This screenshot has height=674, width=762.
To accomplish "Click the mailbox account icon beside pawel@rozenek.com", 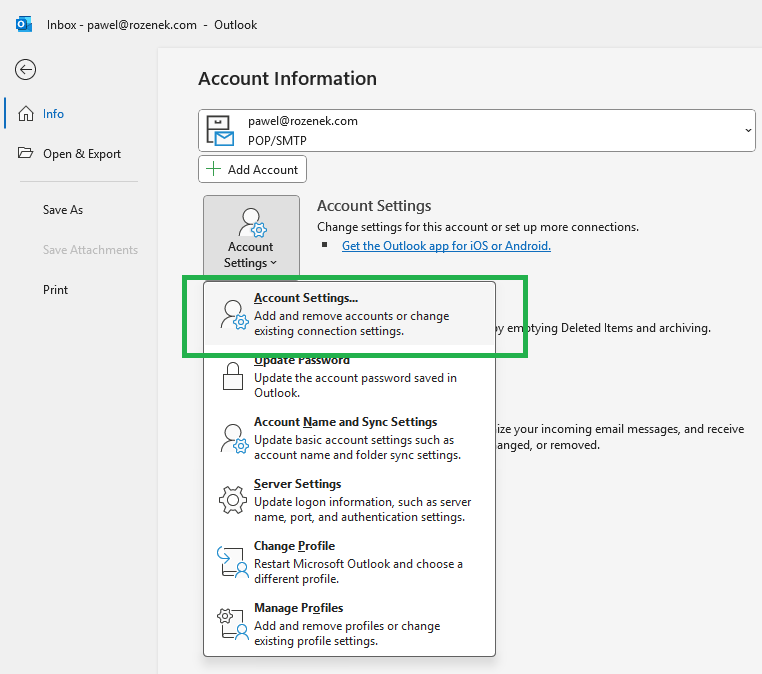I will pos(220,130).
